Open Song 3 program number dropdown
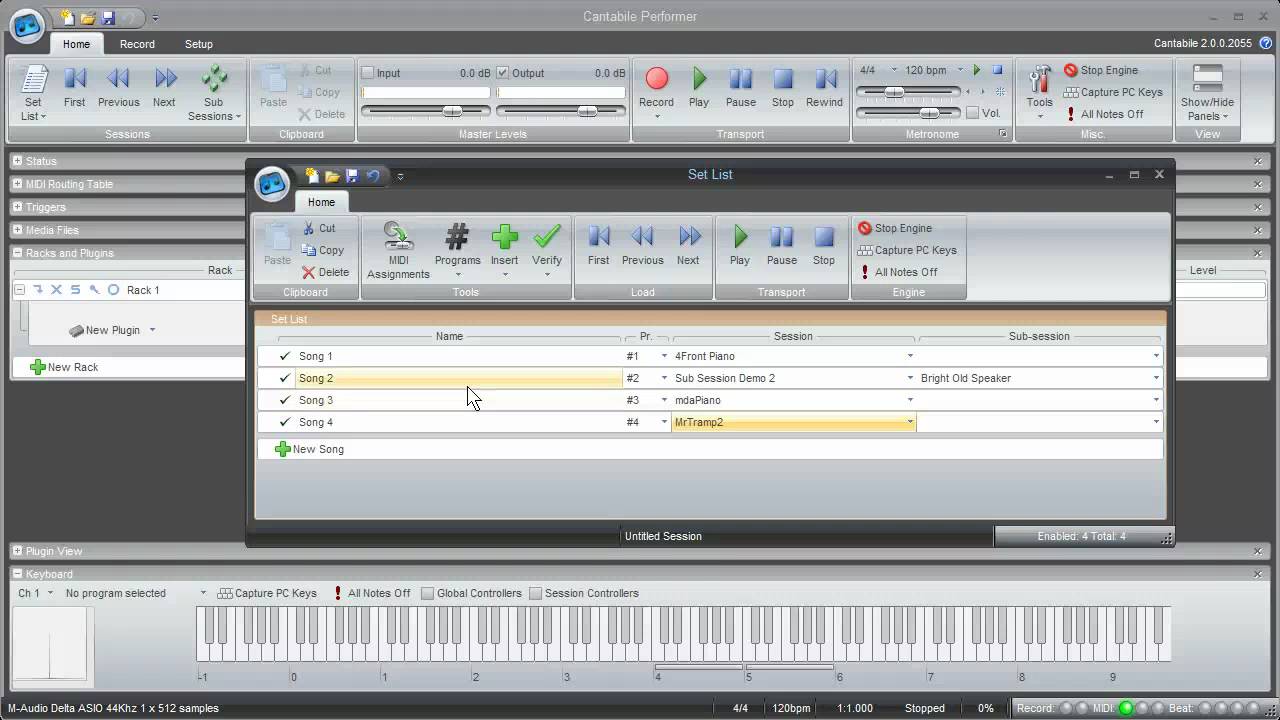This screenshot has height=720, width=1280. click(664, 400)
